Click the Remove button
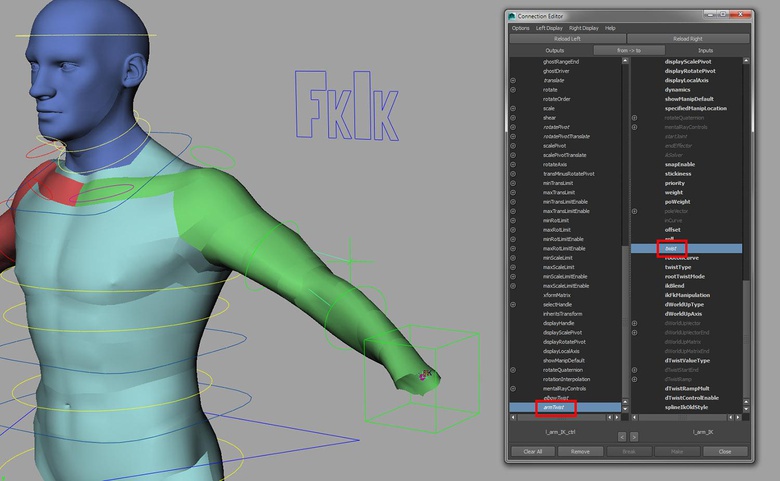The height and width of the screenshot is (481, 780). pos(580,451)
